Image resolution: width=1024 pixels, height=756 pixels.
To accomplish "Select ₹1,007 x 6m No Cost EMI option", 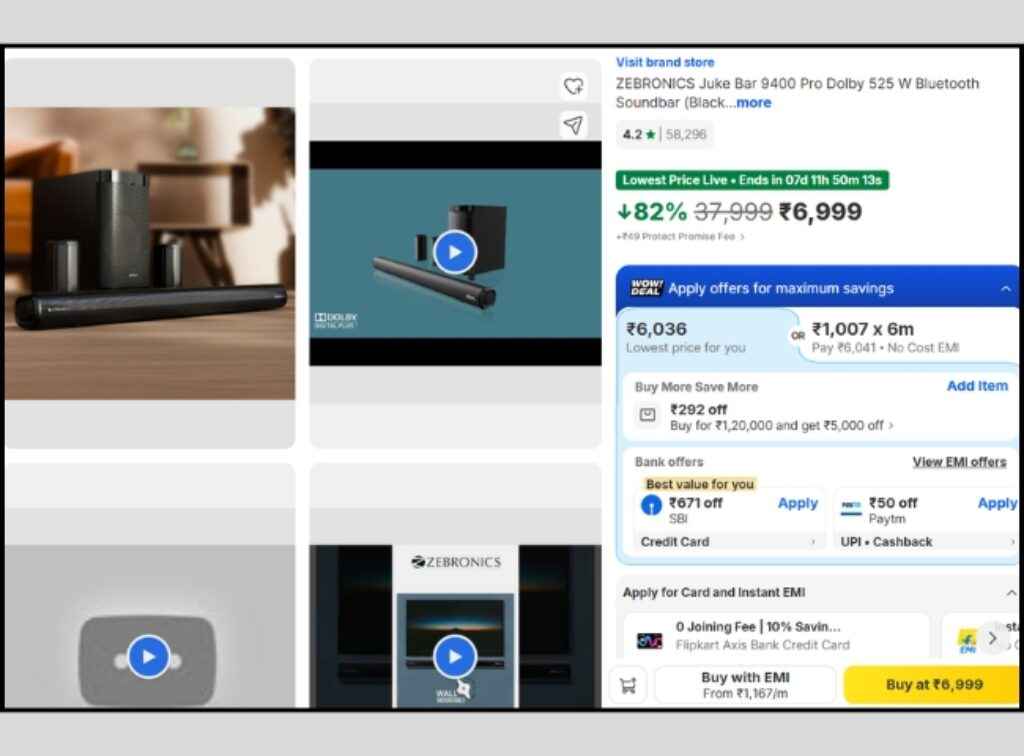I will pyautogui.click(x=908, y=336).
